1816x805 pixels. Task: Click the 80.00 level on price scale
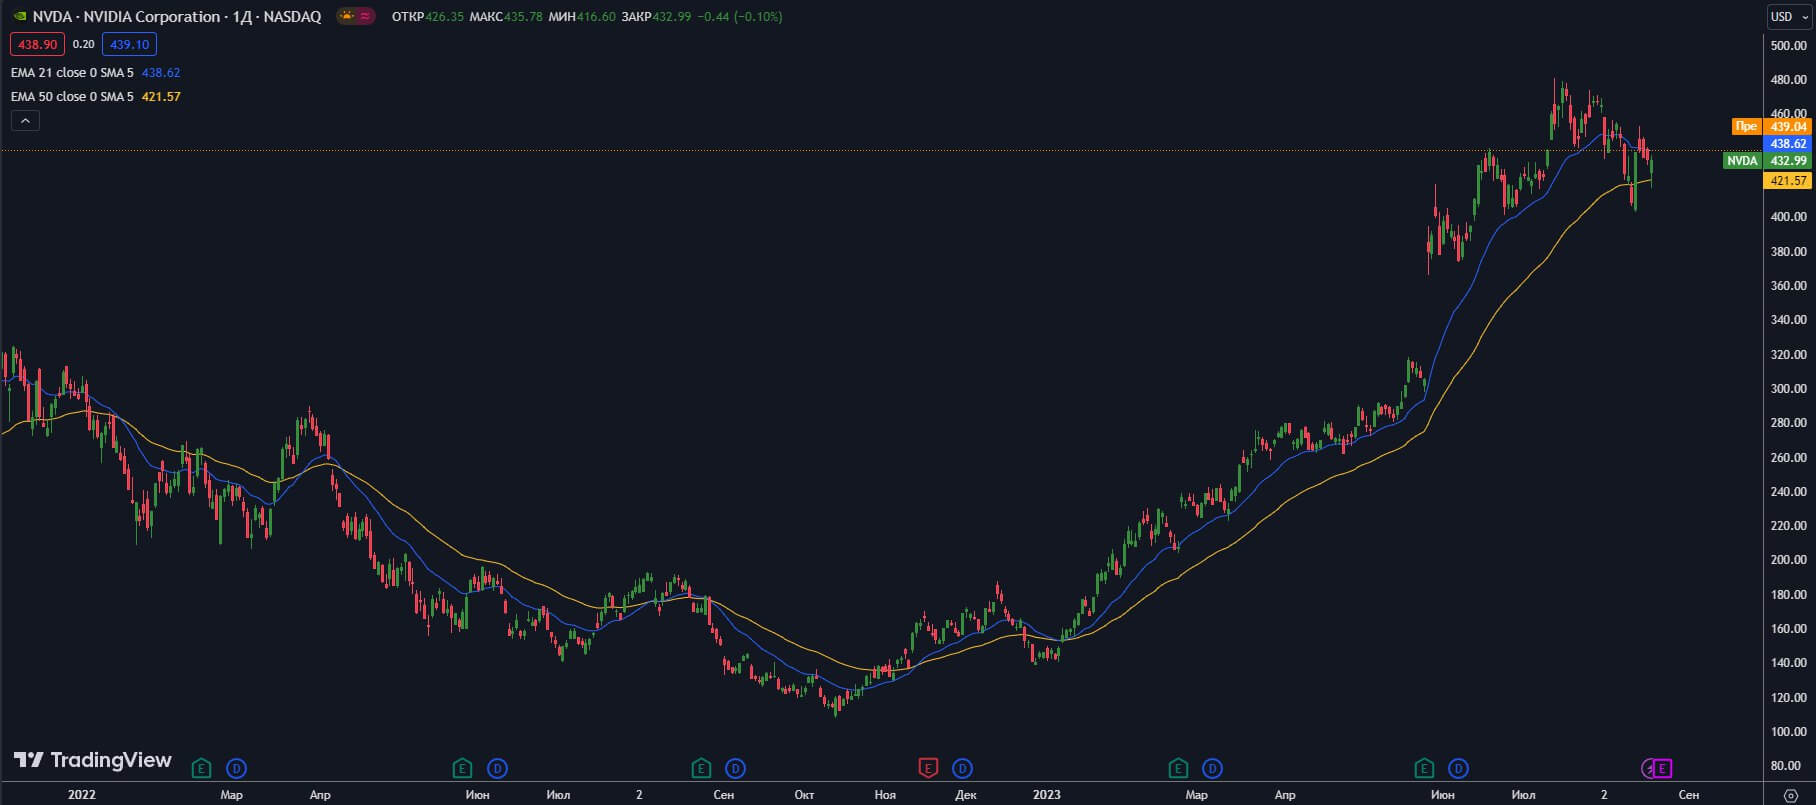[x=1785, y=766]
